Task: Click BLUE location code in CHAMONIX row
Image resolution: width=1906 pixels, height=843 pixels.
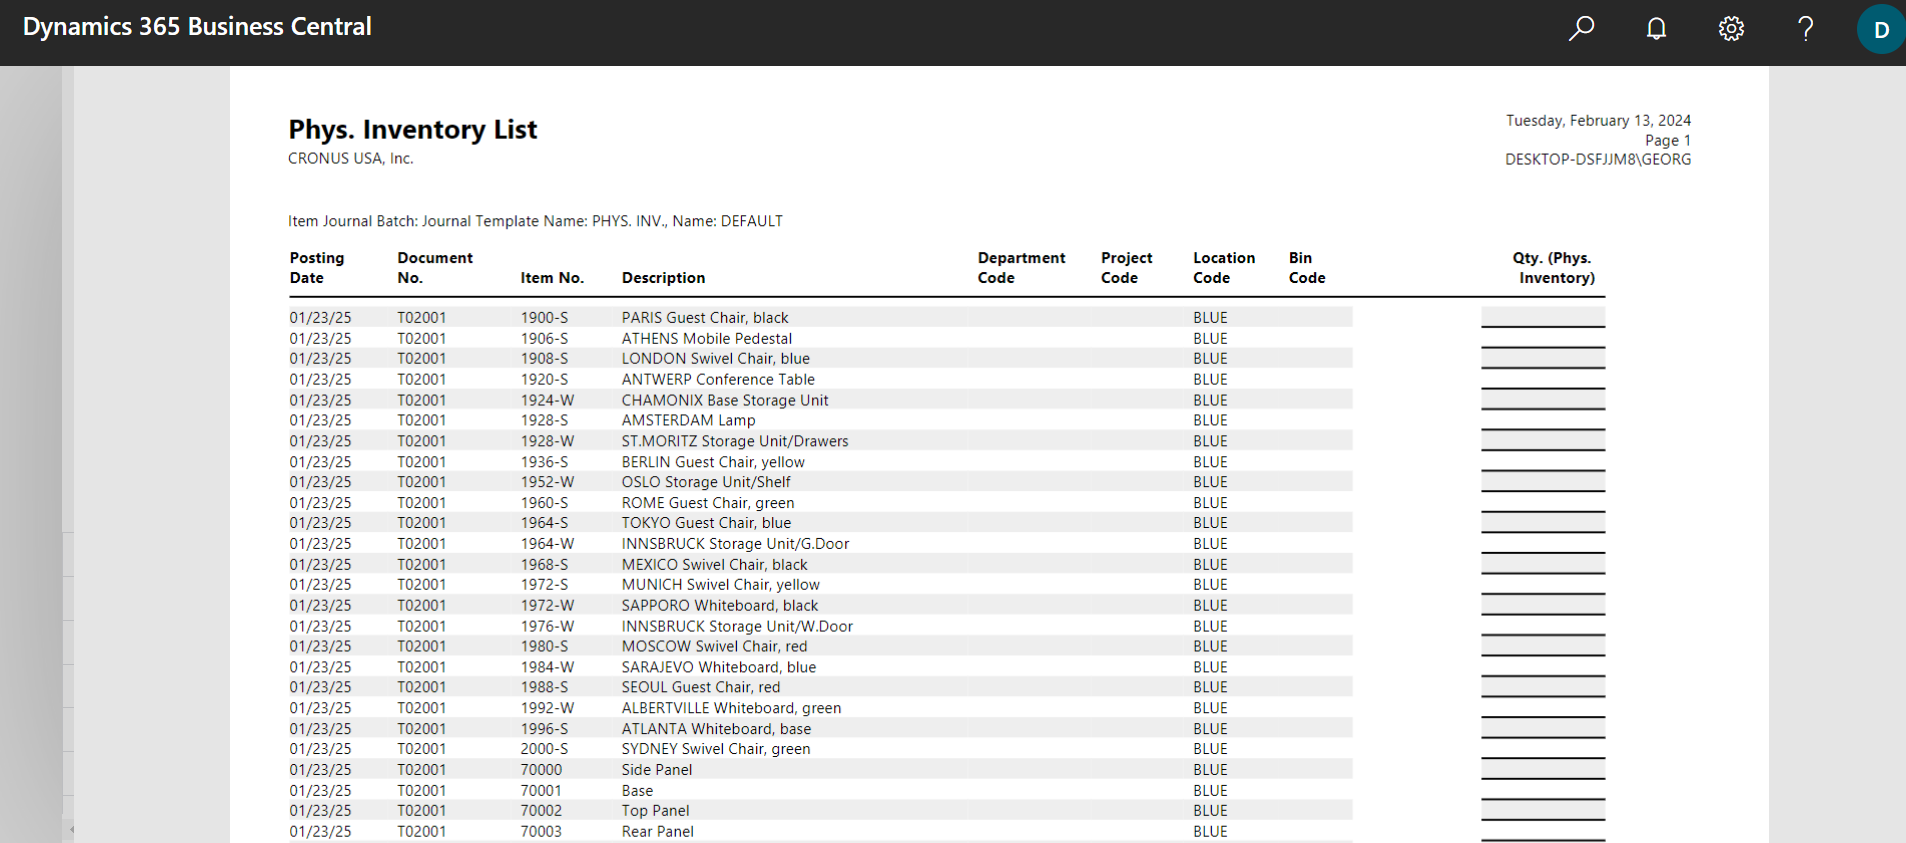Action: click(1209, 400)
